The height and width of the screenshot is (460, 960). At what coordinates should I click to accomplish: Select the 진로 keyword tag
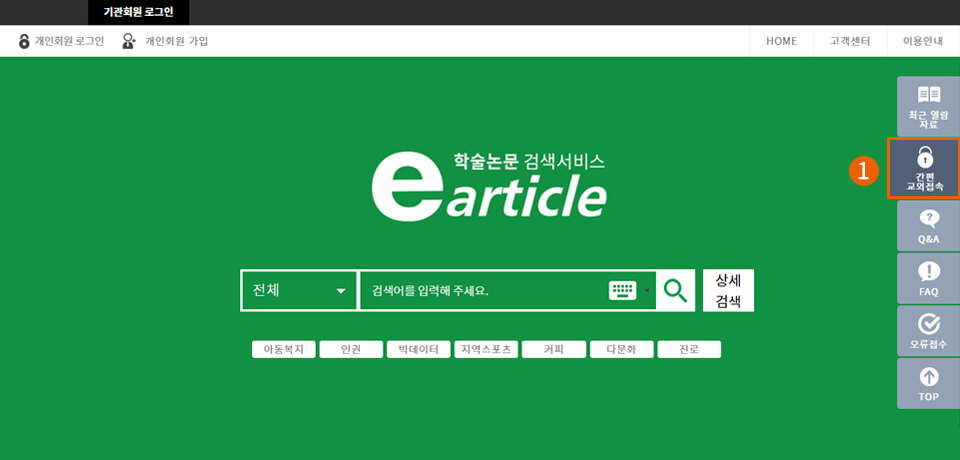tap(689, 350)
